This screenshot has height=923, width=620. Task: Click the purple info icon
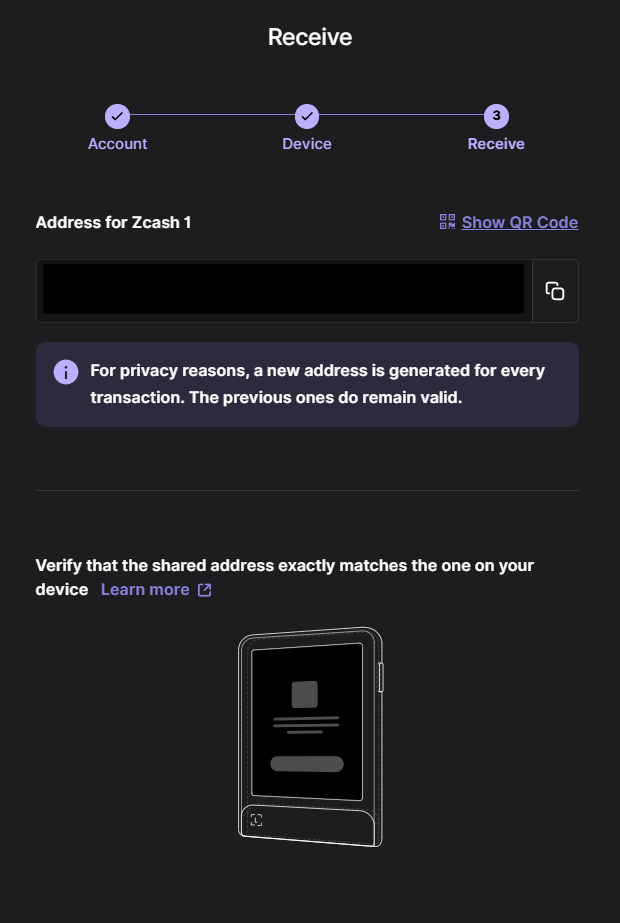pos(66,372)
